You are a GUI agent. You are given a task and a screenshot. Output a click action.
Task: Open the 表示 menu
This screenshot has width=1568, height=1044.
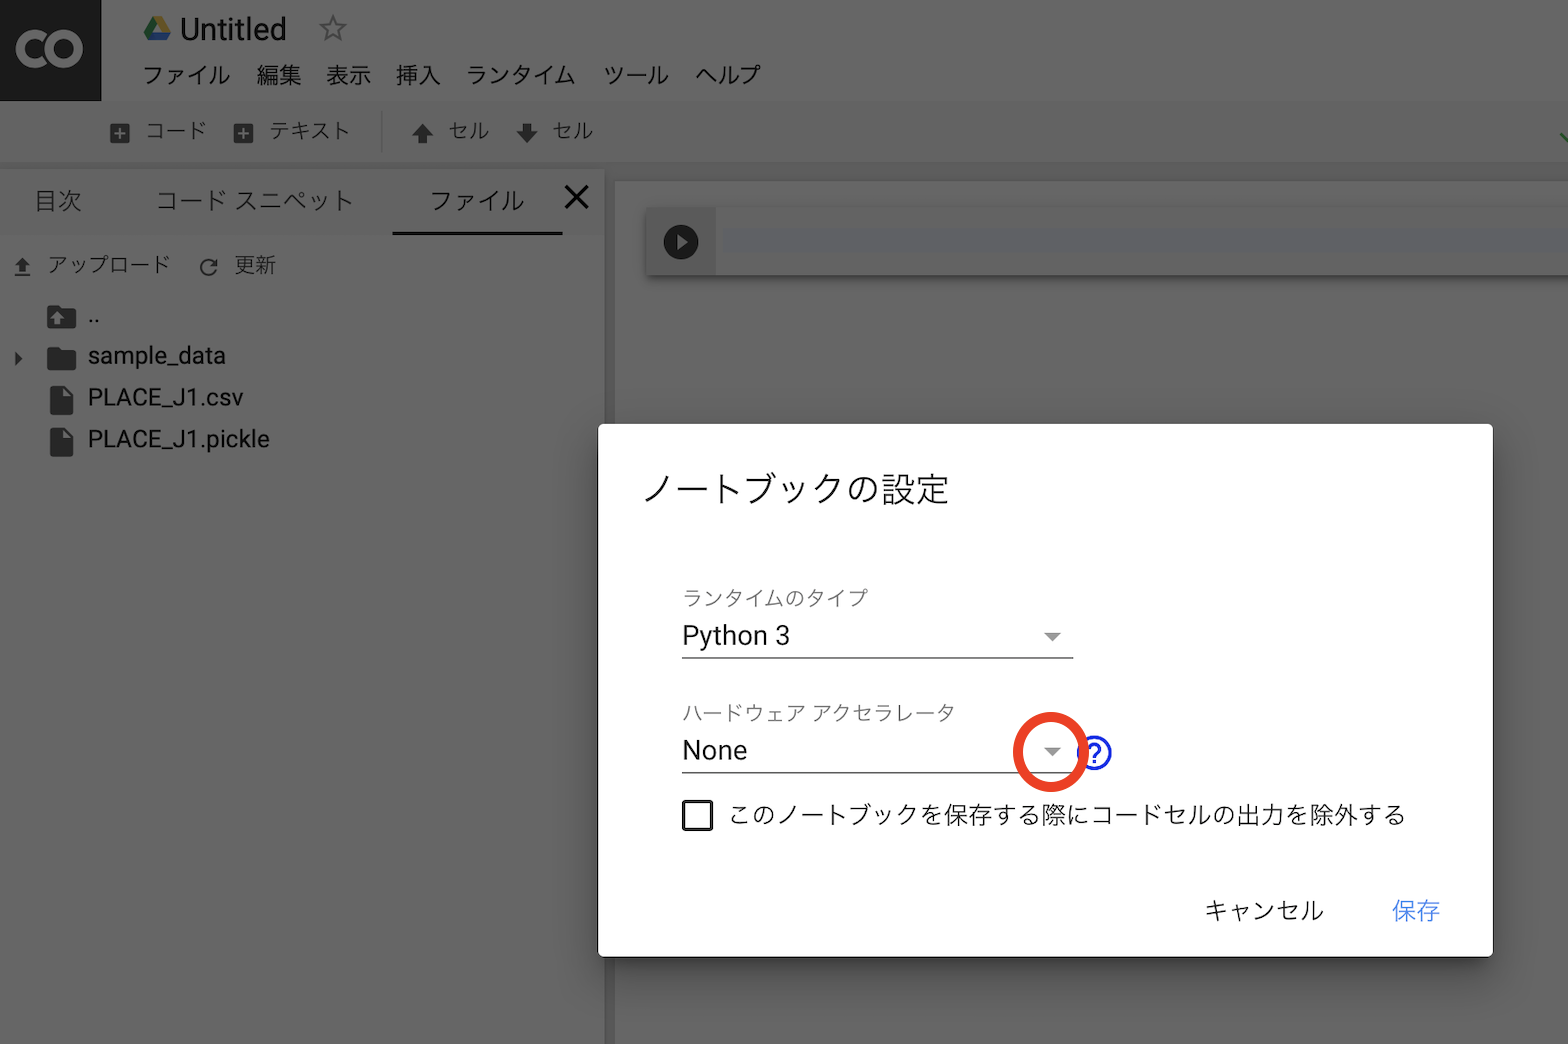pyautogui.click(x=348, y=75)
